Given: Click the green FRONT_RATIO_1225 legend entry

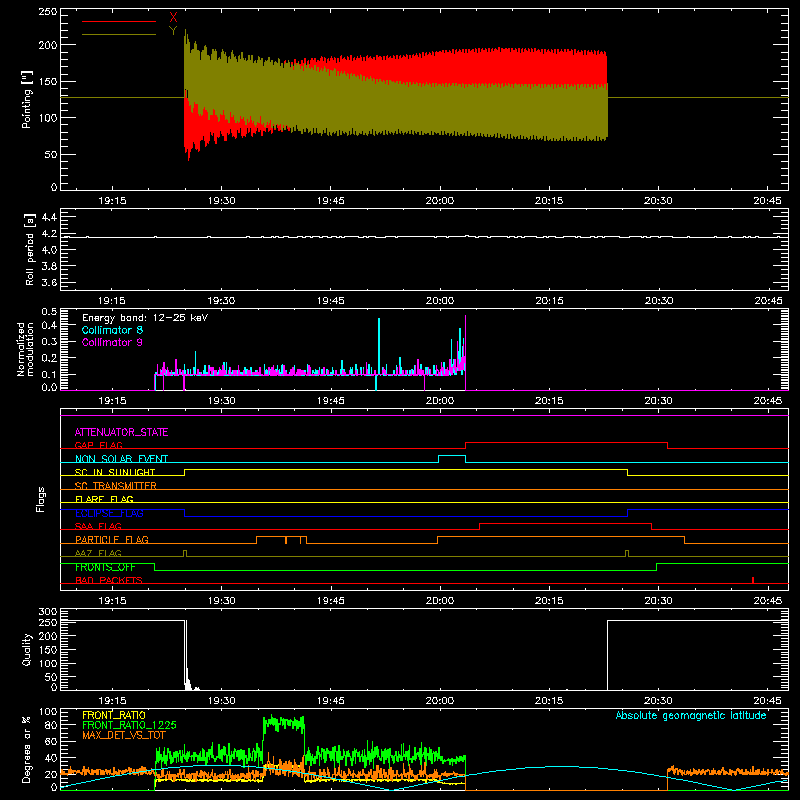Looking at the screenshot, I should pos(129,725).
